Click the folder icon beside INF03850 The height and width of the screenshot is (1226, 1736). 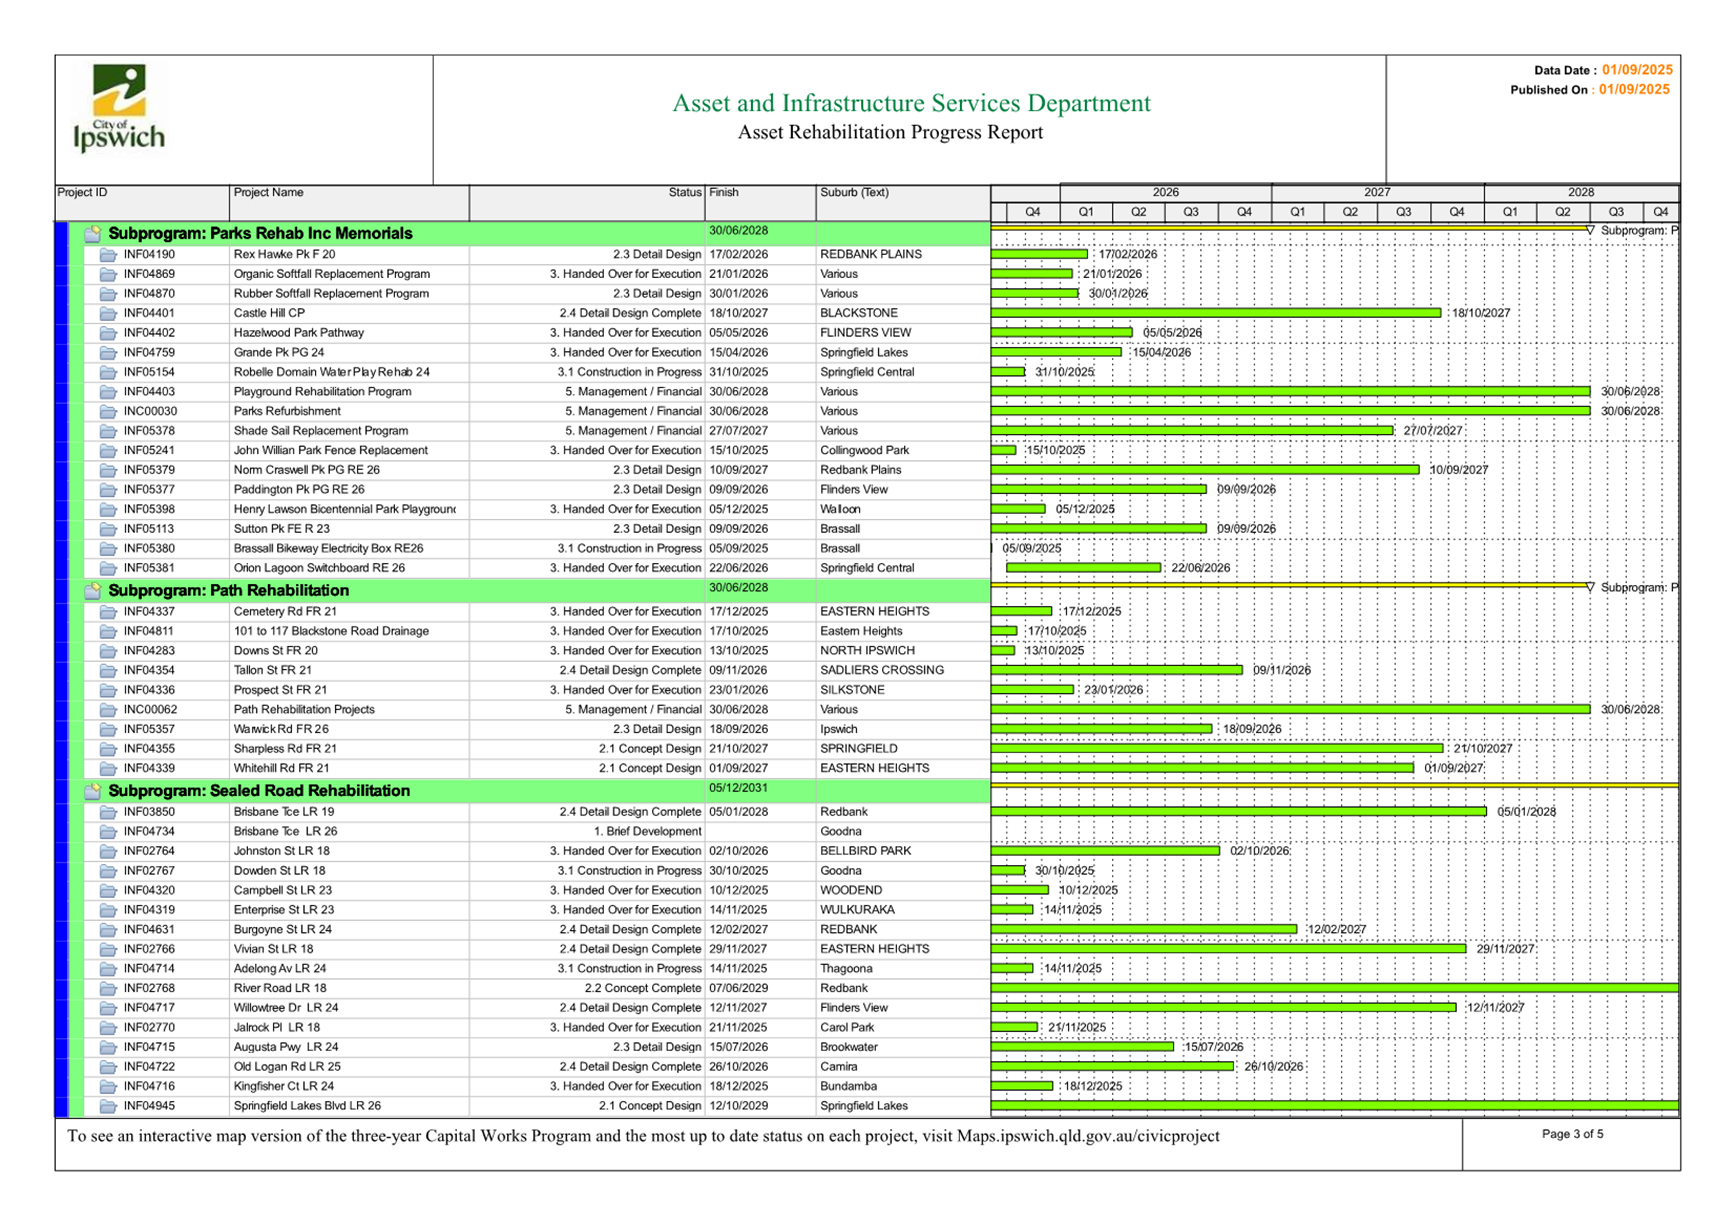(108, 812)
